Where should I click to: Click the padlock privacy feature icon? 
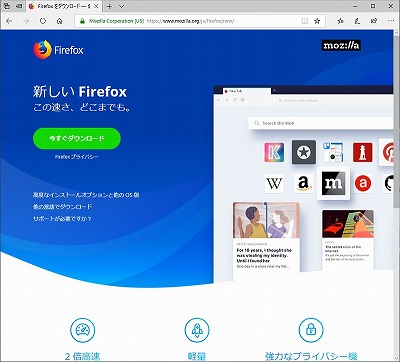311,330
